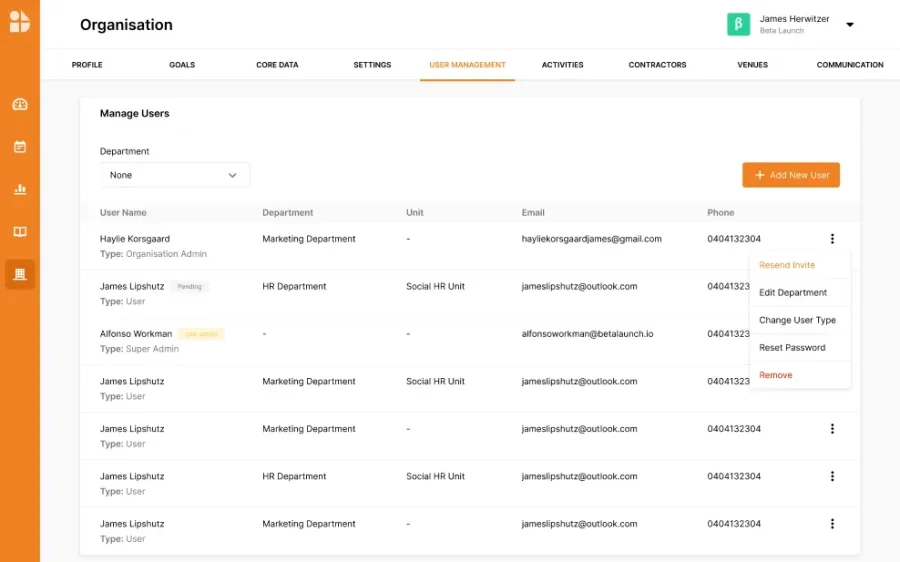Switch to the Activities tab
This screenshot has width=900, height=562.
coord(562,65)
